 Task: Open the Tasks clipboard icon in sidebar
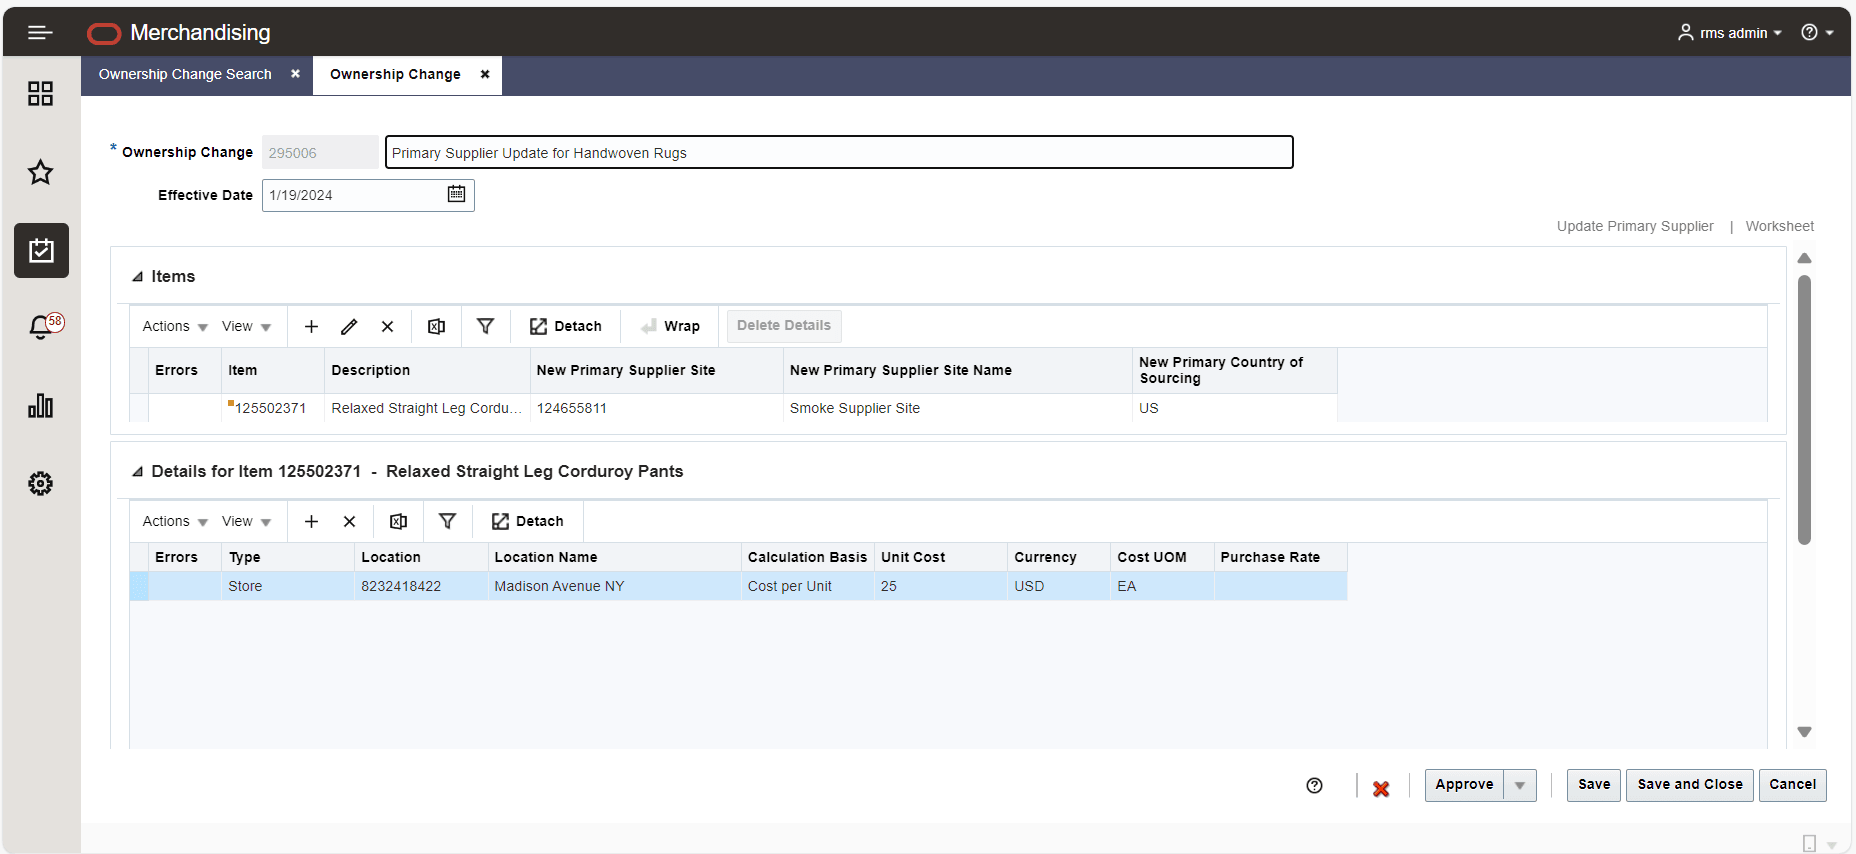[41, 250]
